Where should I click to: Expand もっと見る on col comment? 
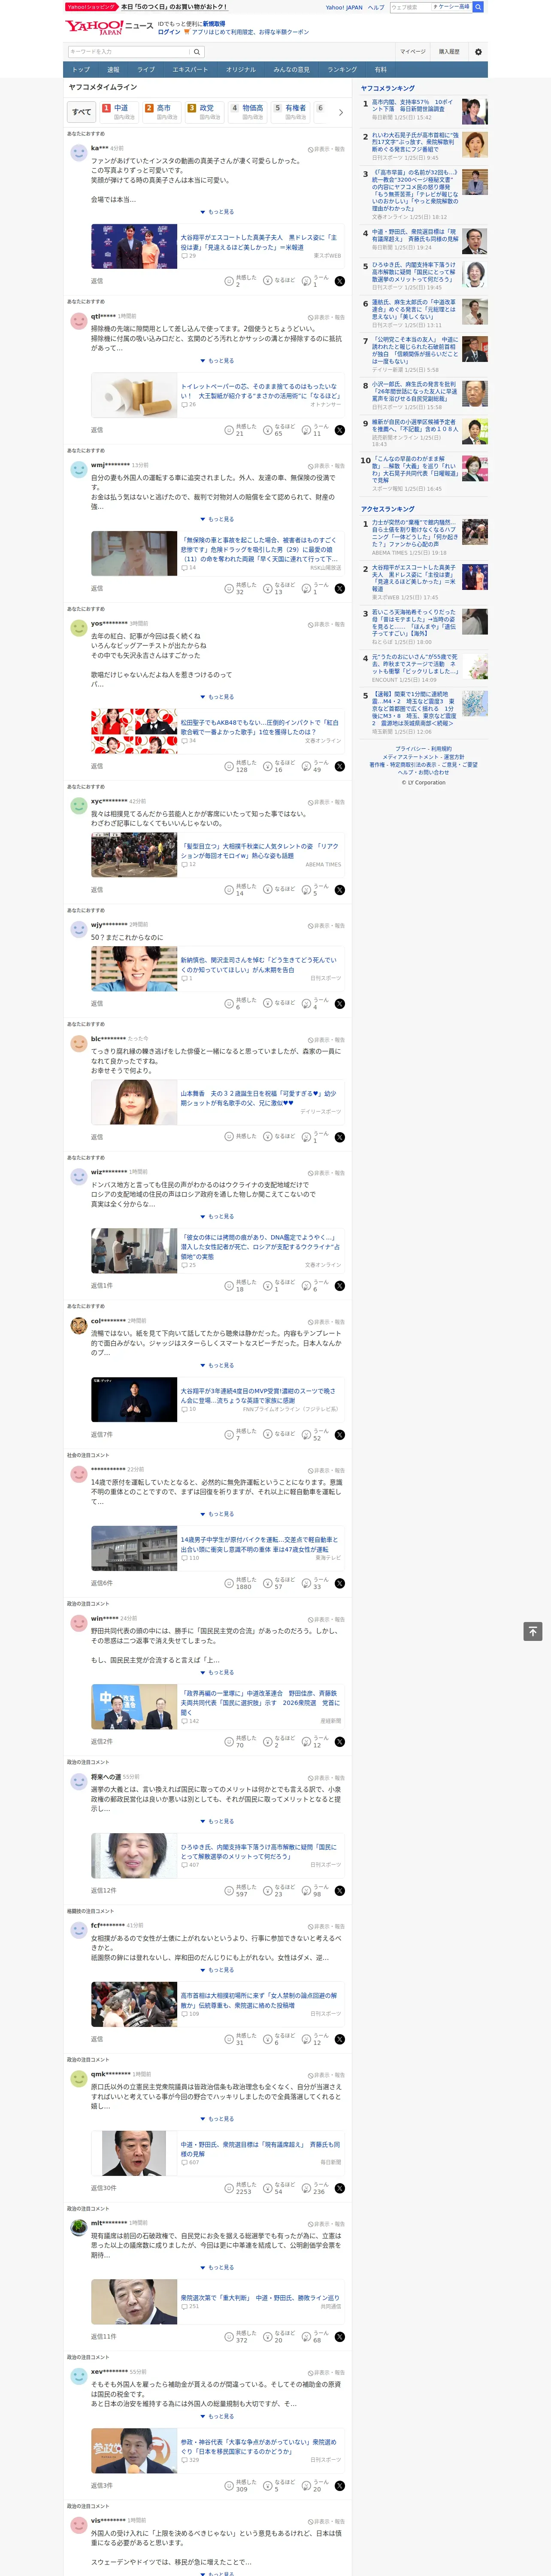[217, 1365]
